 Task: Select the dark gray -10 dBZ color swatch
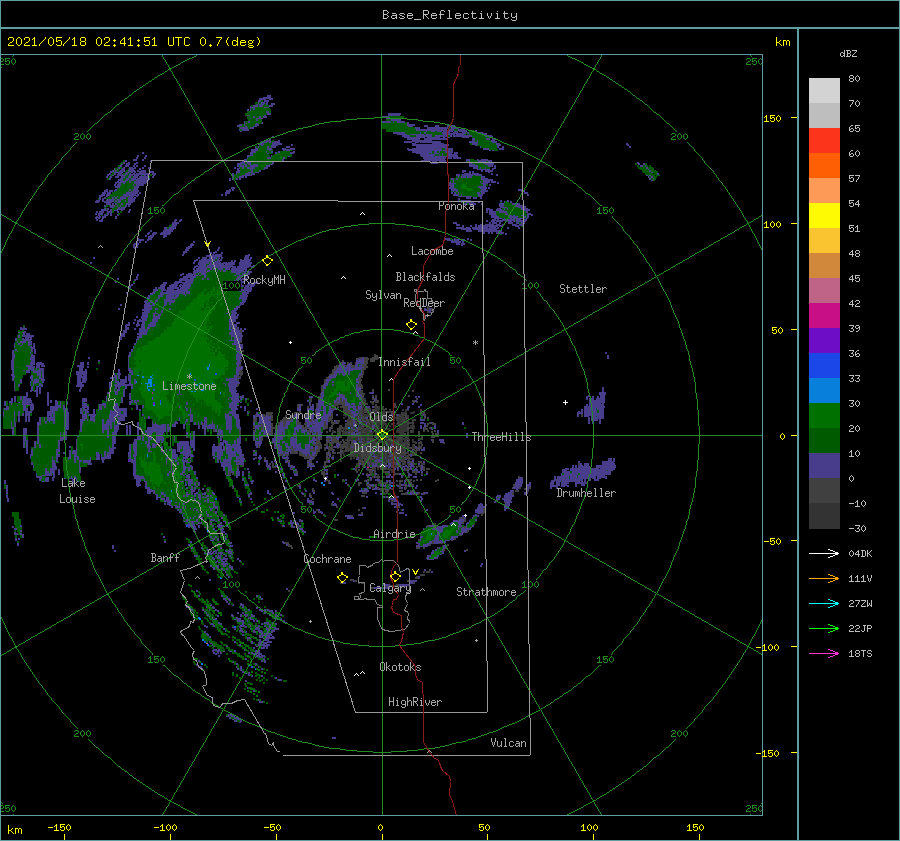(x=824, y=515)
